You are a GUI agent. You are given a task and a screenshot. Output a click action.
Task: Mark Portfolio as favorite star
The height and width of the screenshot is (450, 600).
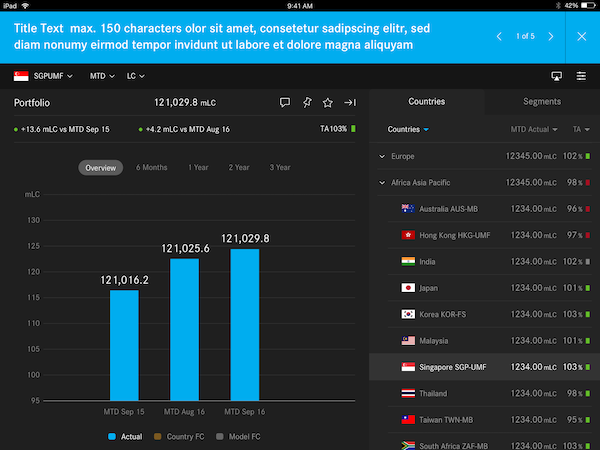328,102
